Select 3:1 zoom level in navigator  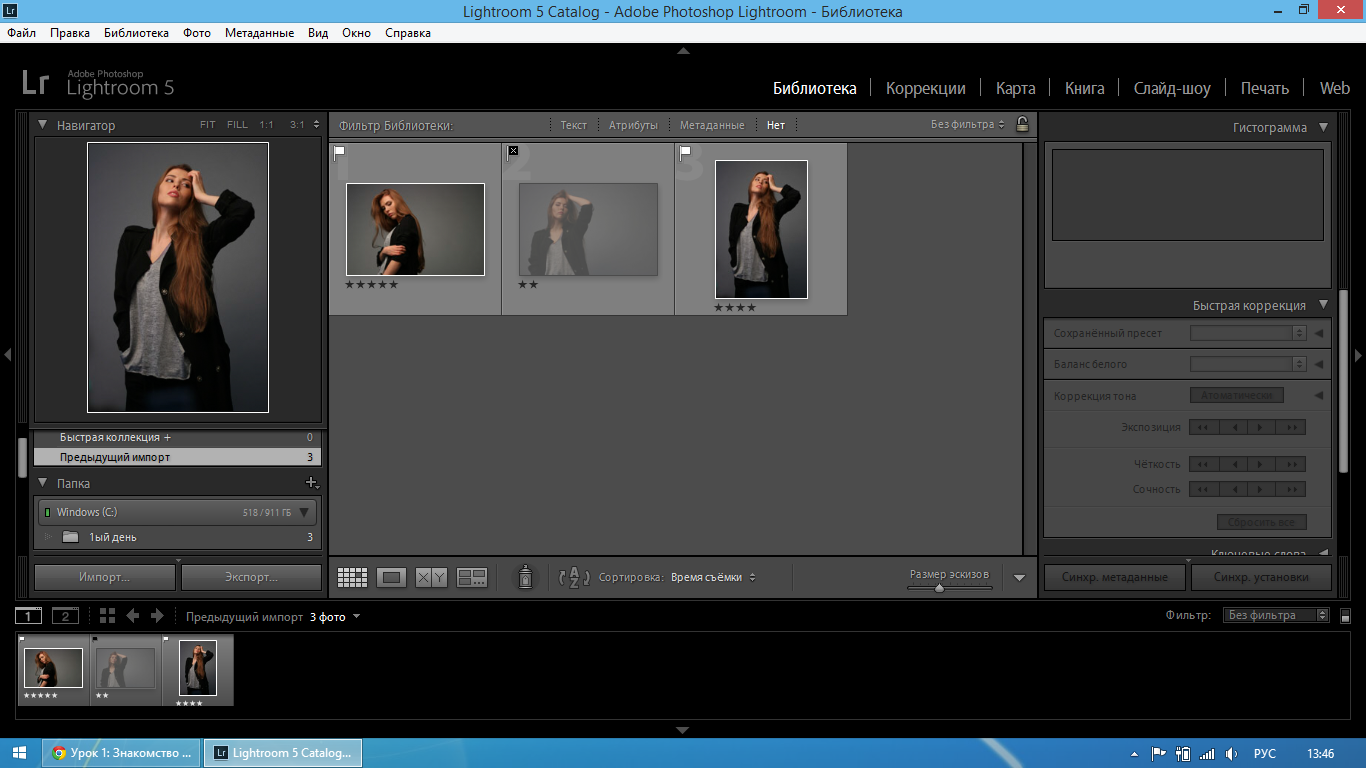point(297,125)
